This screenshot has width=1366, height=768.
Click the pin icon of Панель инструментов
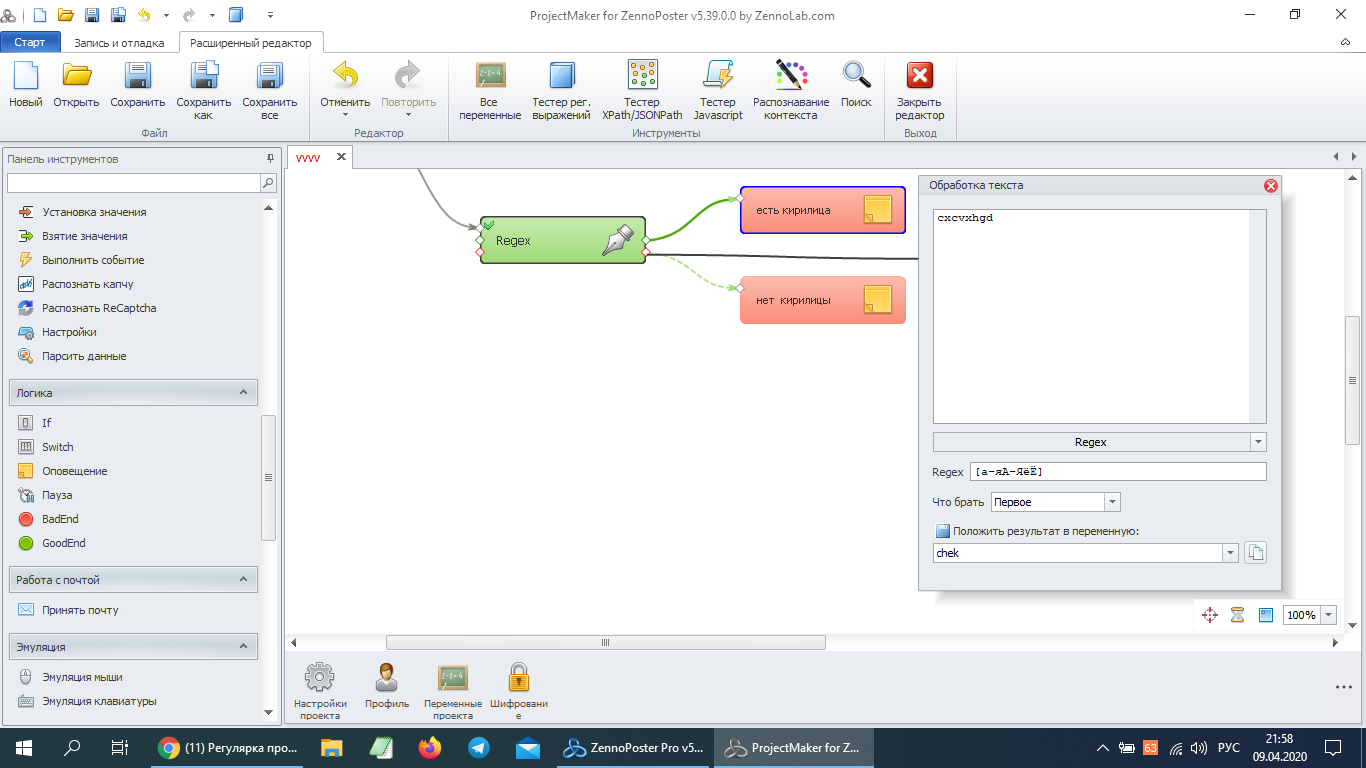pos(269,159)
